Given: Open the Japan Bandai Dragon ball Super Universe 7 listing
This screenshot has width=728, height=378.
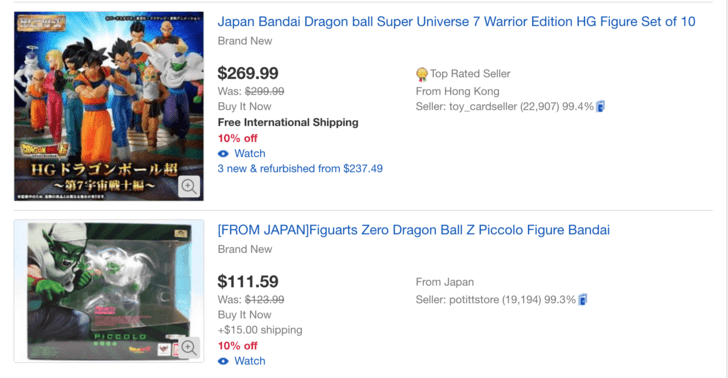Looking at the screenshot, I should tap(456, 22).
